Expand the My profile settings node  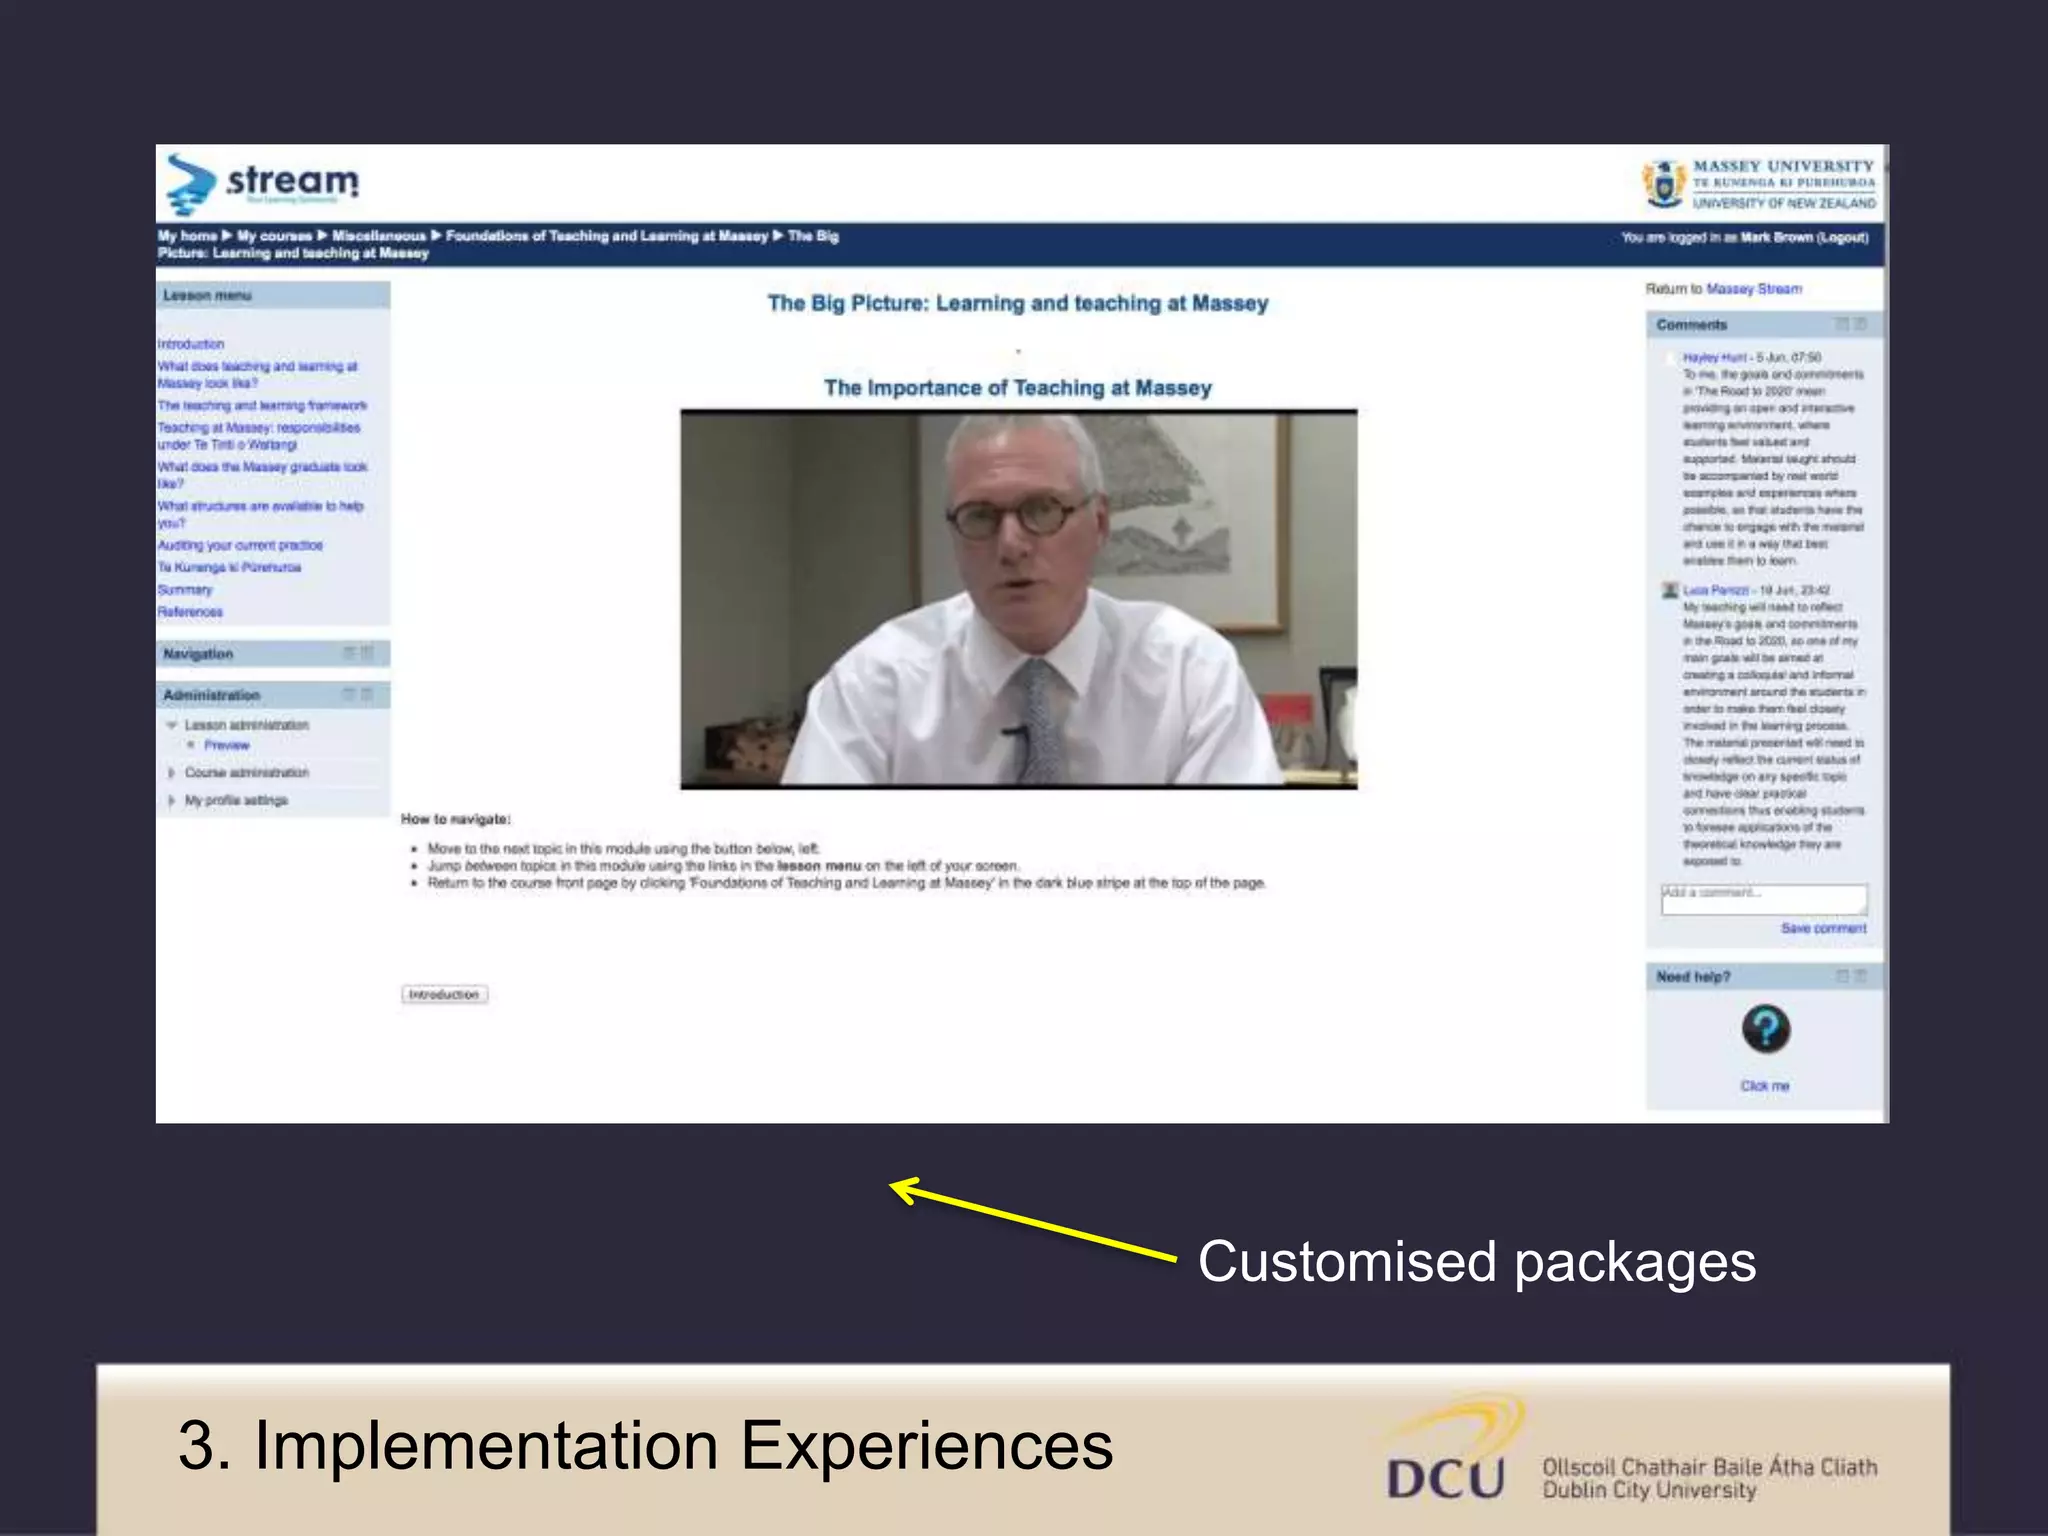pos(172,800)
